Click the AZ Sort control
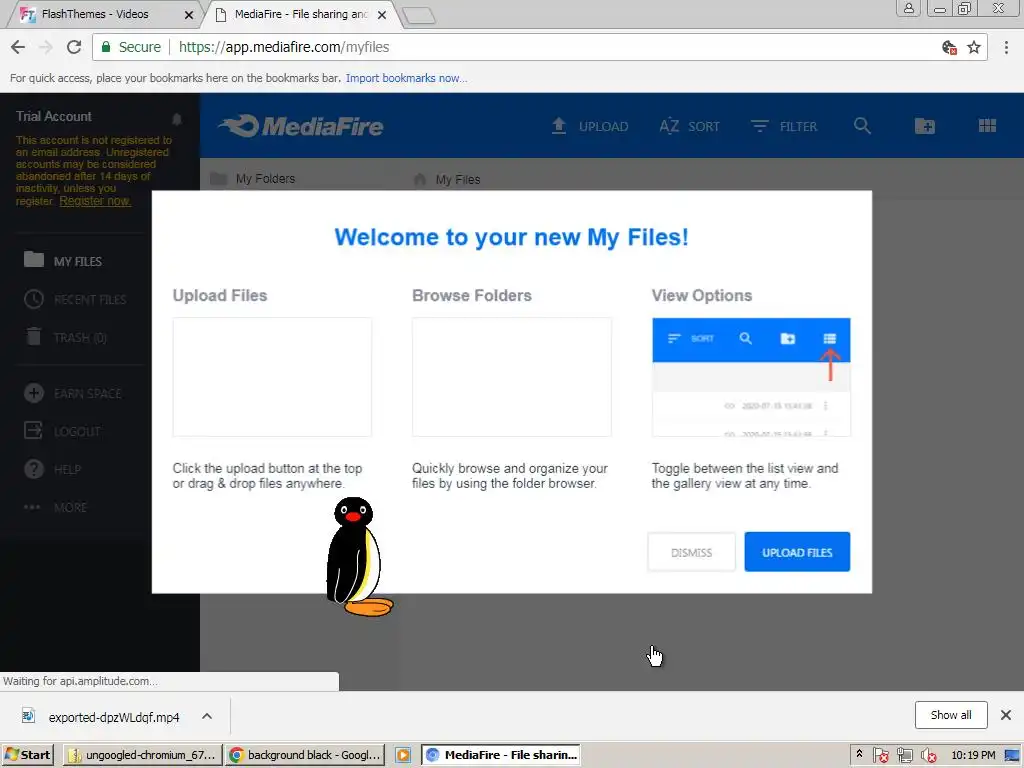This screenshot has height=768, width=1024. (690, 126)
